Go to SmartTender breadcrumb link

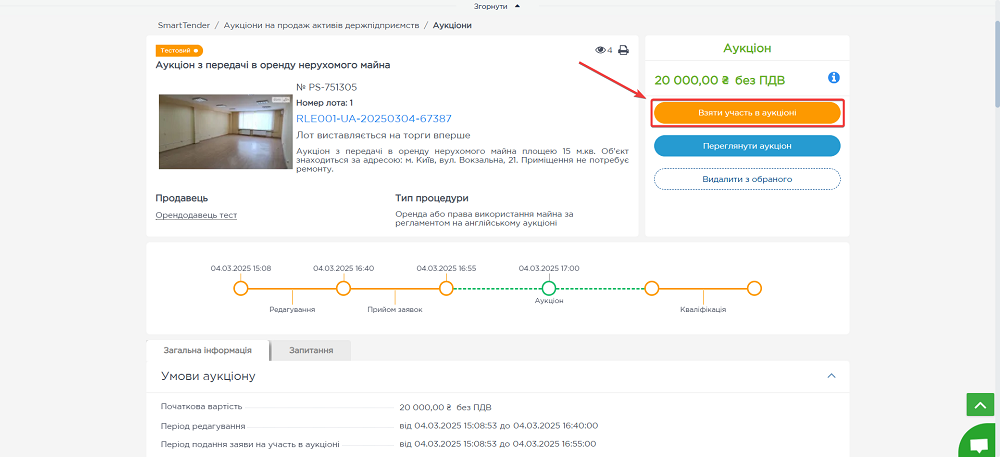[184, 25]
